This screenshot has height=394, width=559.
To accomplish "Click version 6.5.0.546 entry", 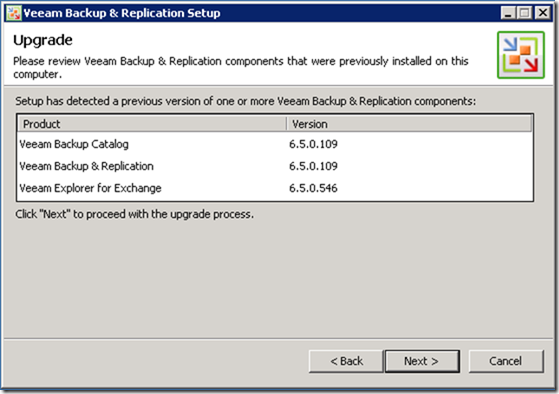I will [x=313, y=188].
